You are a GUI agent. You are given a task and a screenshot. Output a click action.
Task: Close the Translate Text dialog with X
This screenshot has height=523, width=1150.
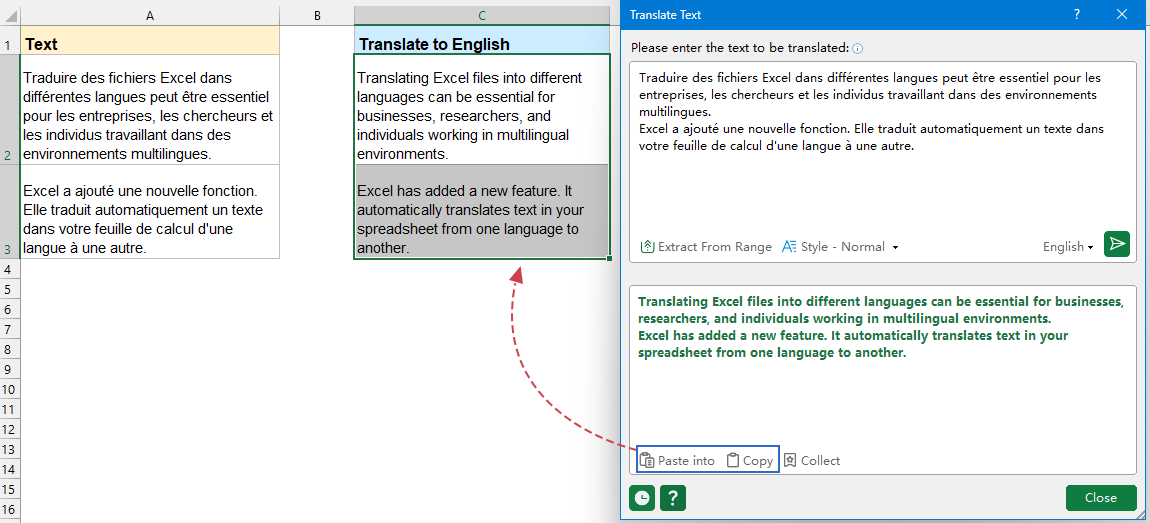(x=1121, y=14)
